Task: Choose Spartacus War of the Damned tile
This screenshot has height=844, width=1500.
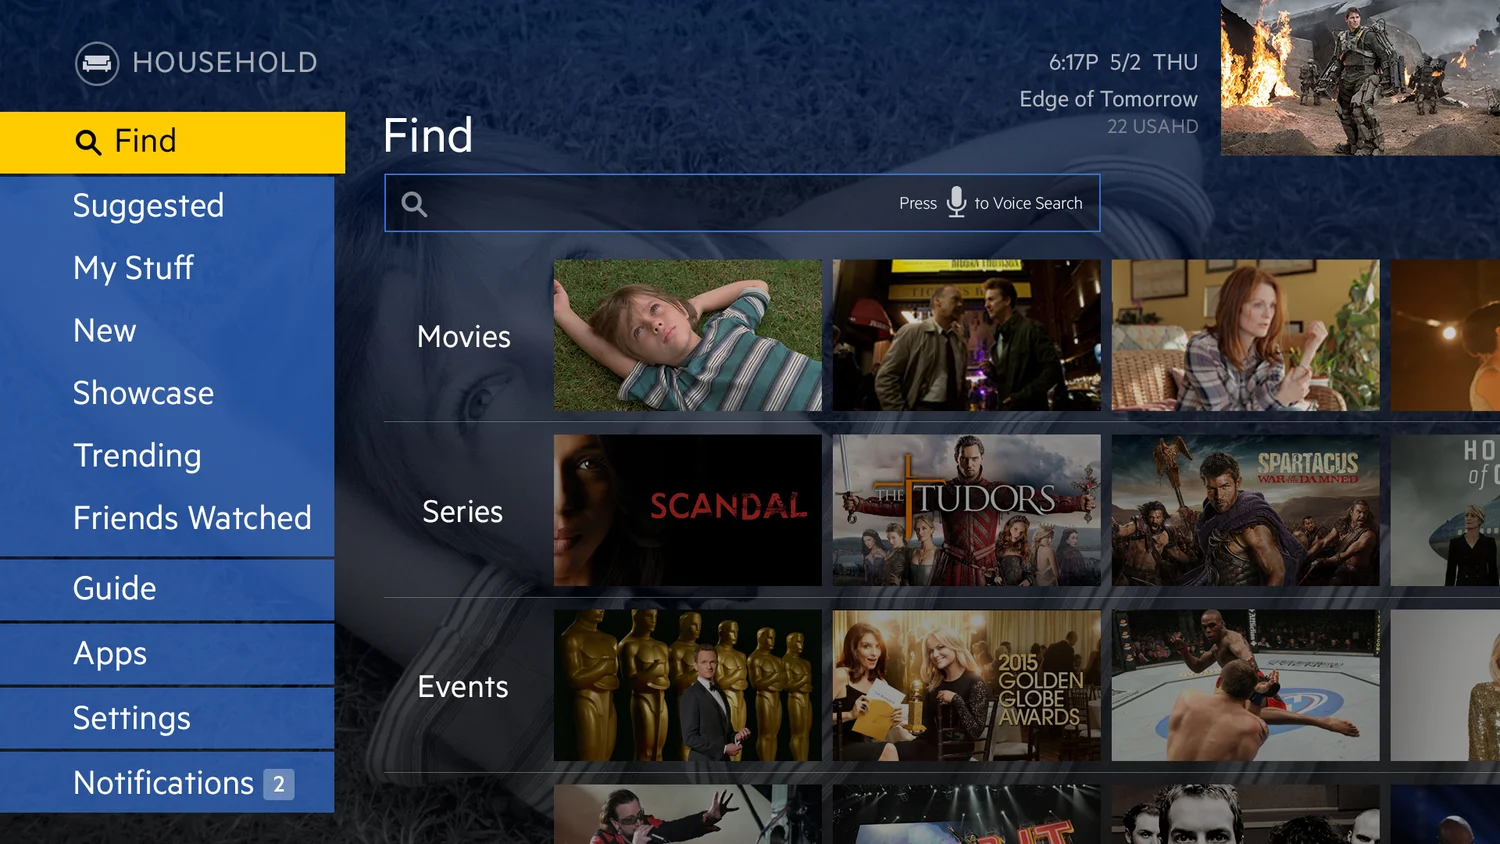Action: 1246,510
